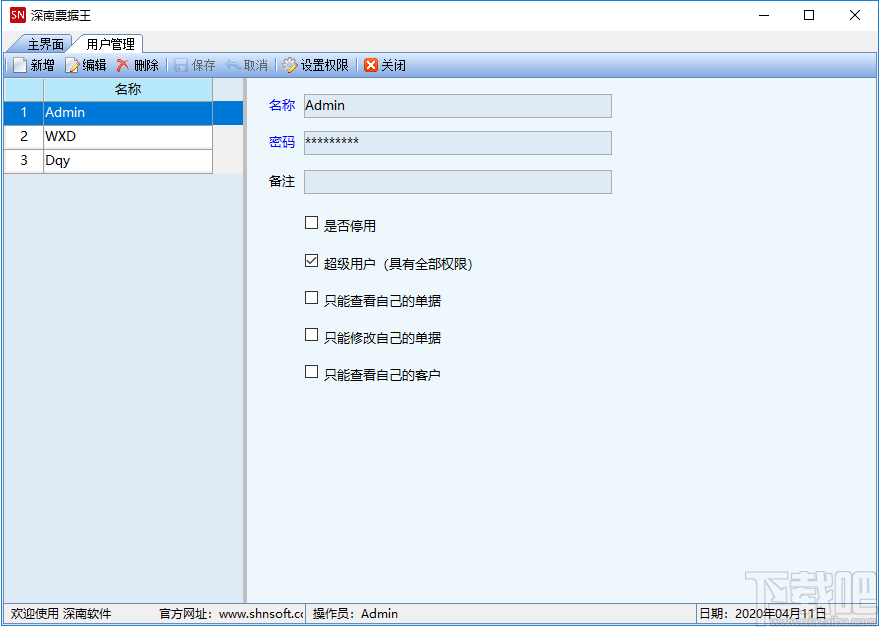The image size is (880, 627).
Task: Click the 新增 (add new) toolbar button
Action: [x=34, y=65]
